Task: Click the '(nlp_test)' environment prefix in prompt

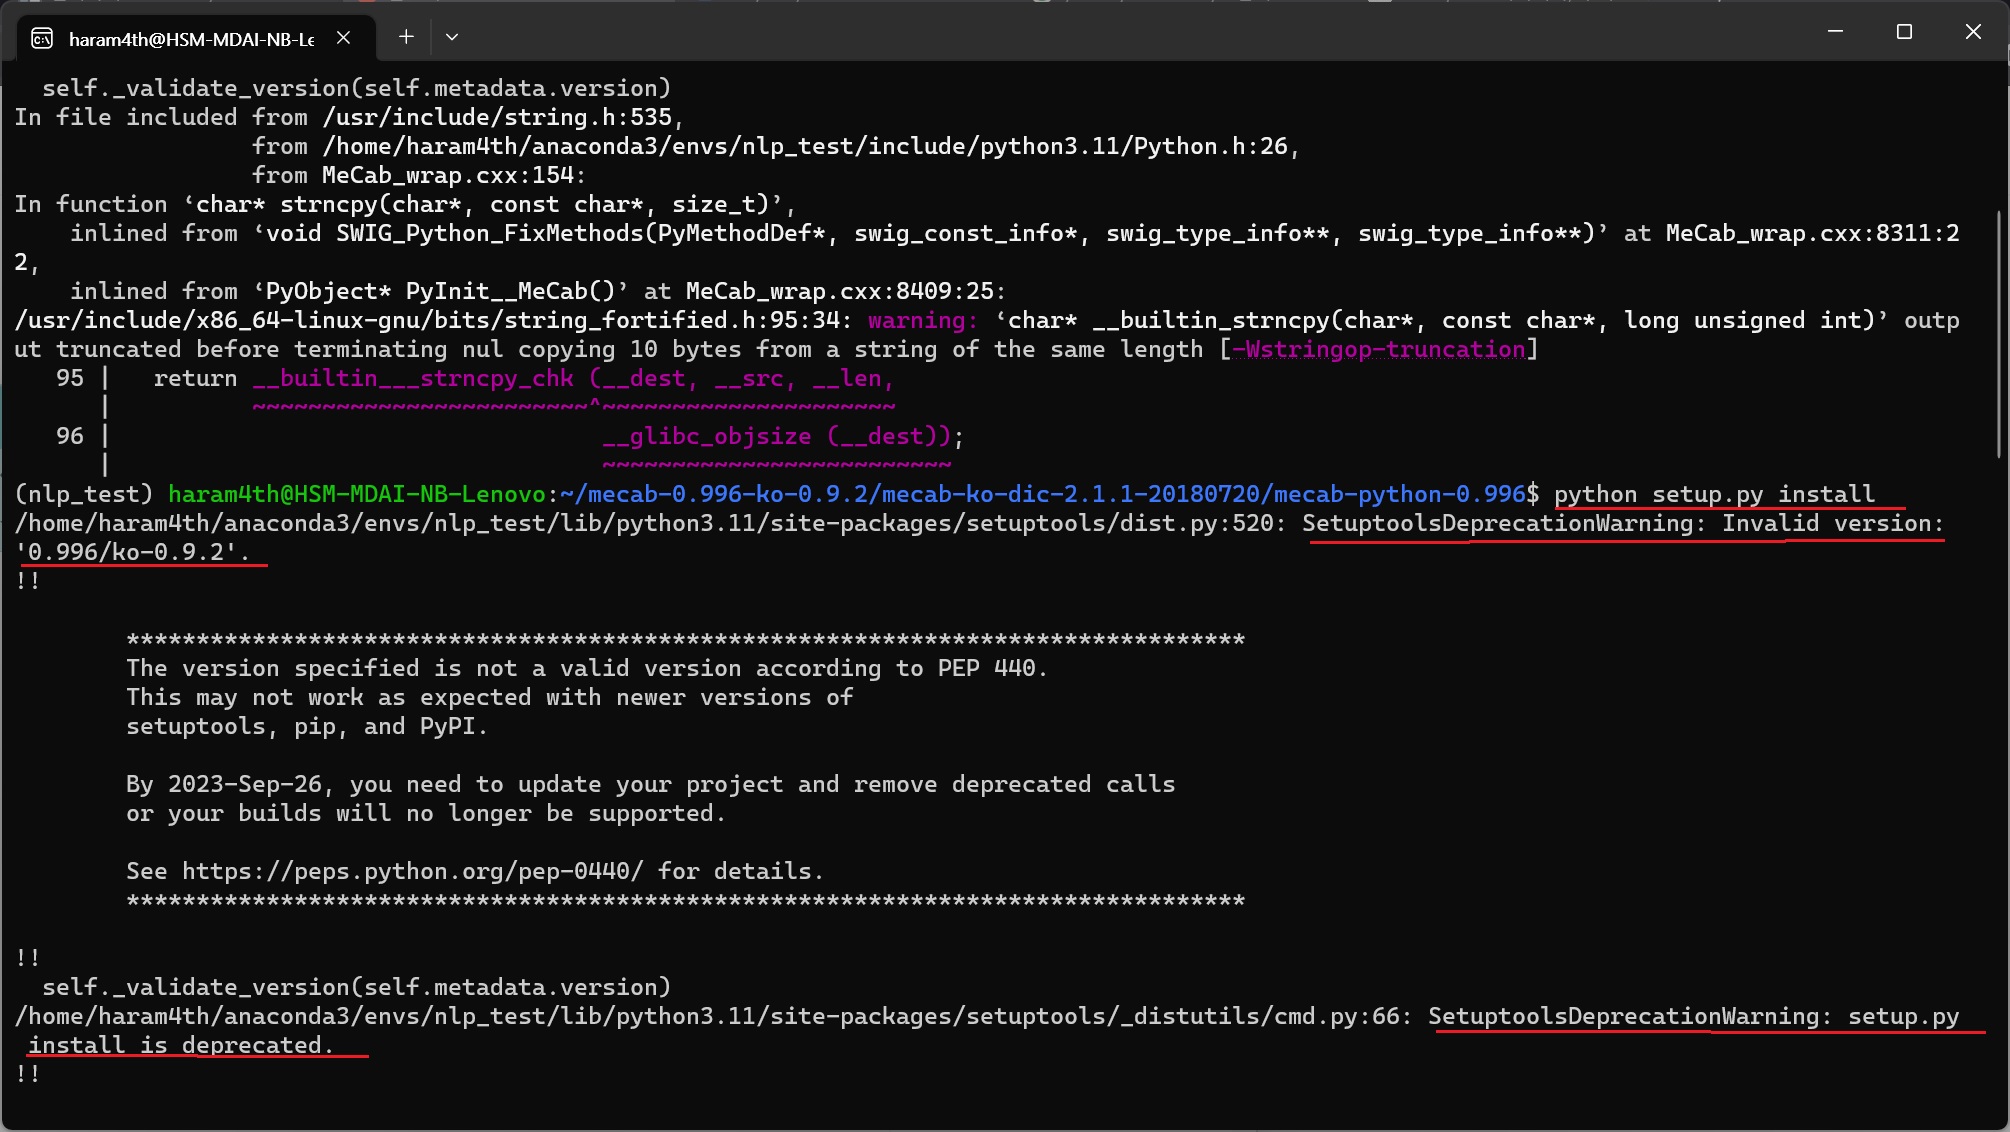Action: coord(84,494)
